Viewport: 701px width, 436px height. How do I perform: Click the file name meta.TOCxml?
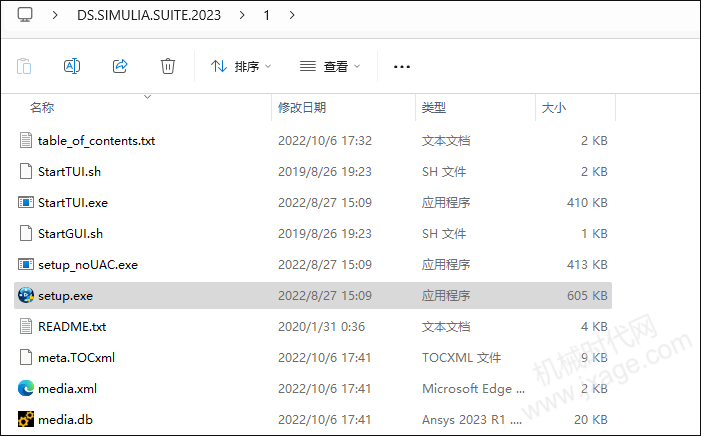(76, 358)
